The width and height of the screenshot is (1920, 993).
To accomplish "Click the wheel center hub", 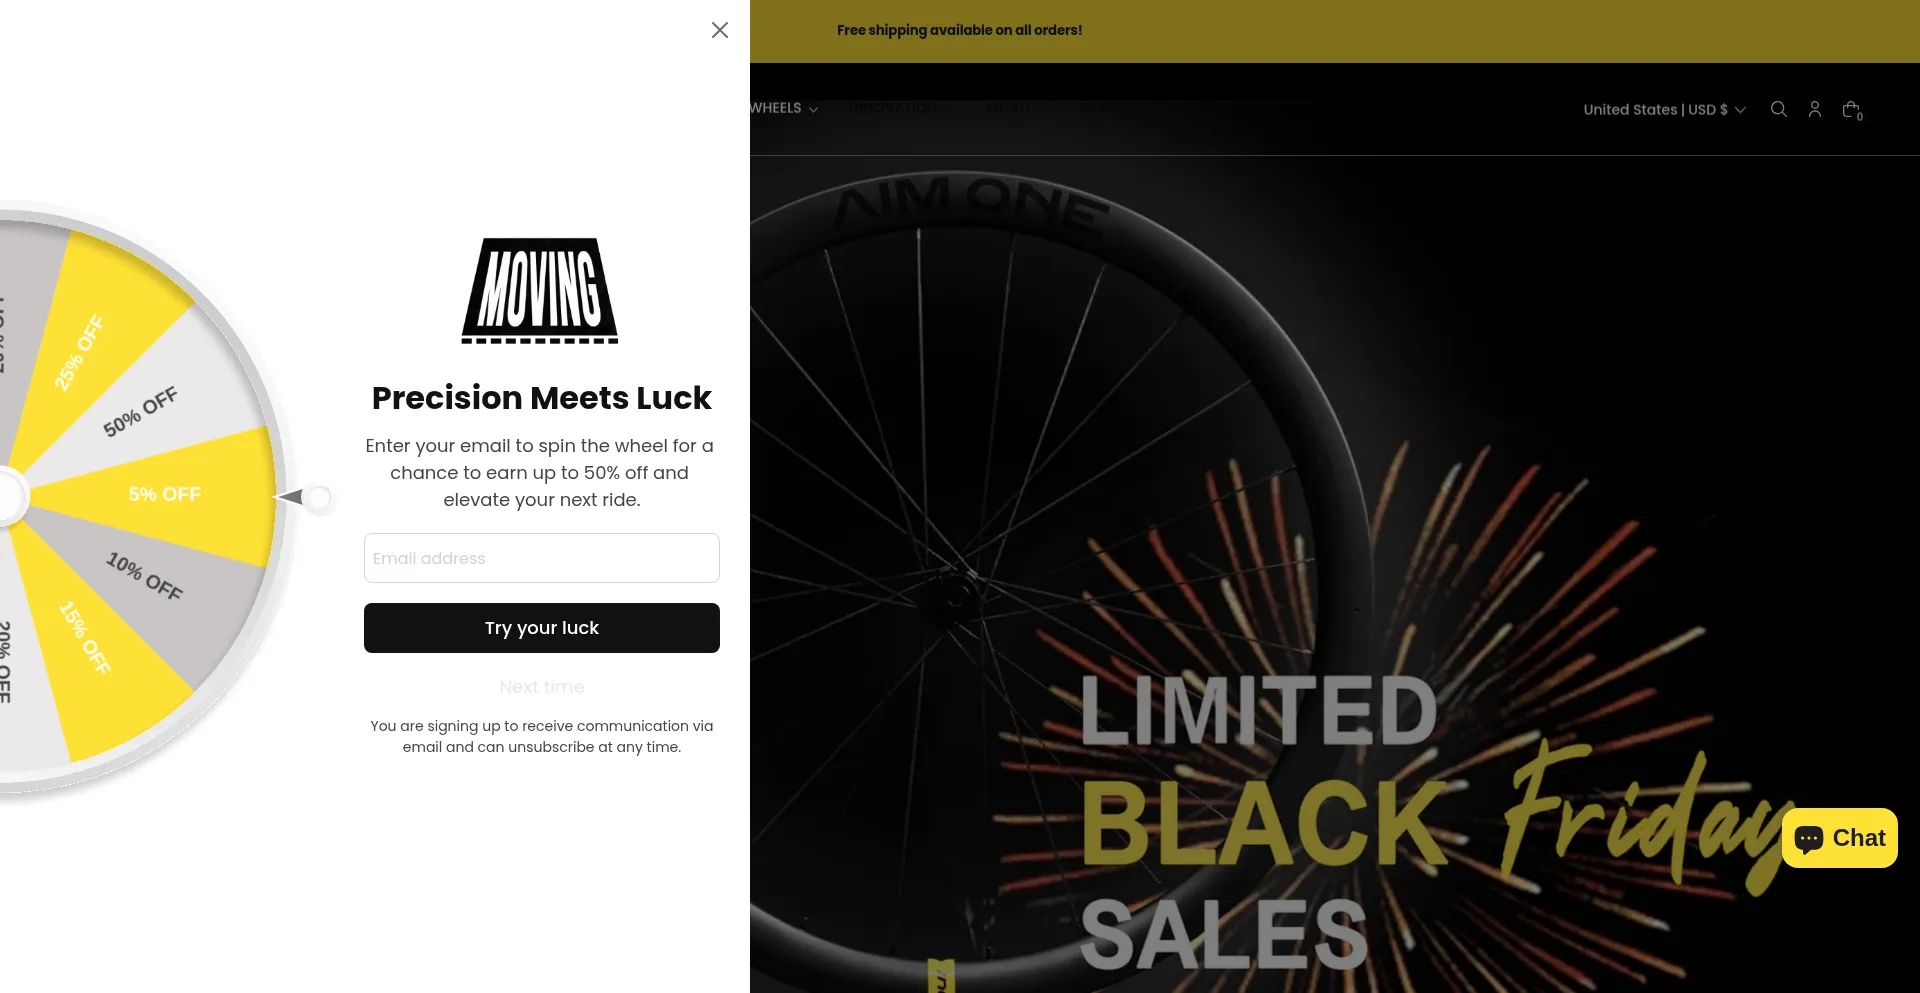I will point(8,495).
